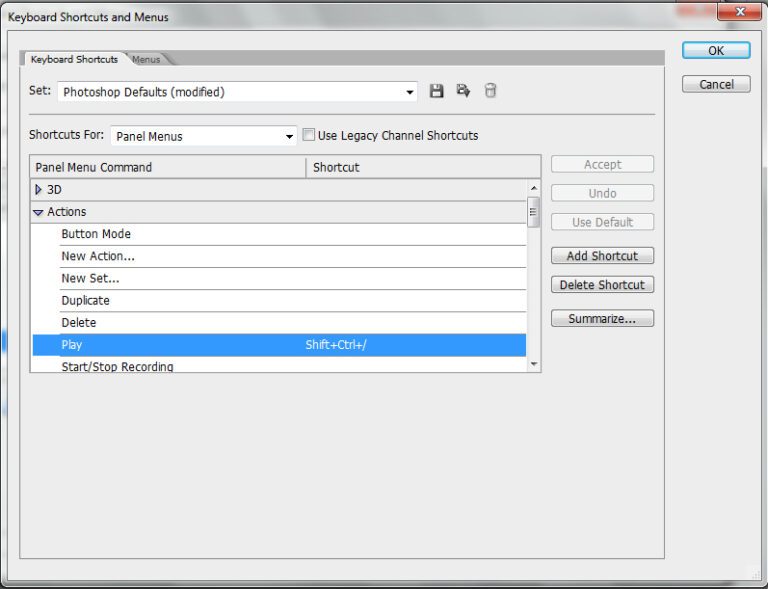
Task: Click the create new shortcut set icon
Action: pos(463,91)
